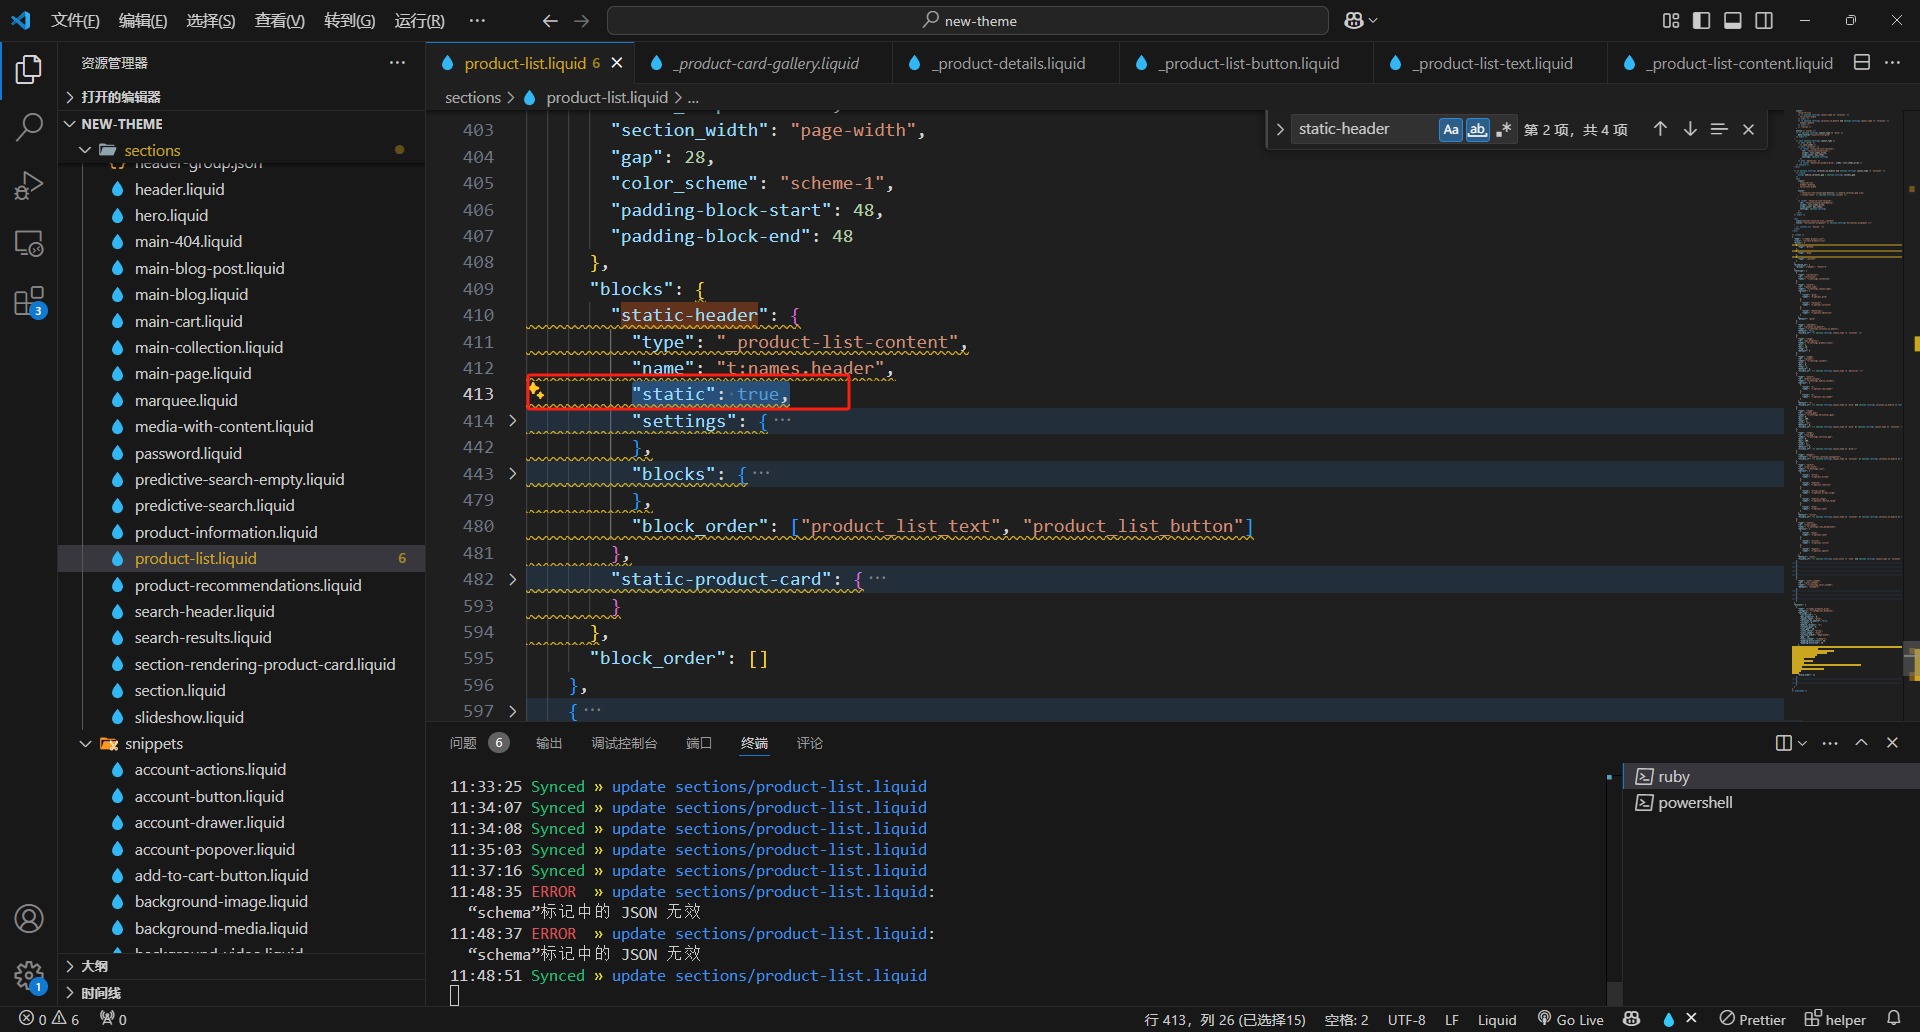The image size is (1920, 1032).
Task: Toggle Match Case in find widget
Action: tap(1451, 129)
